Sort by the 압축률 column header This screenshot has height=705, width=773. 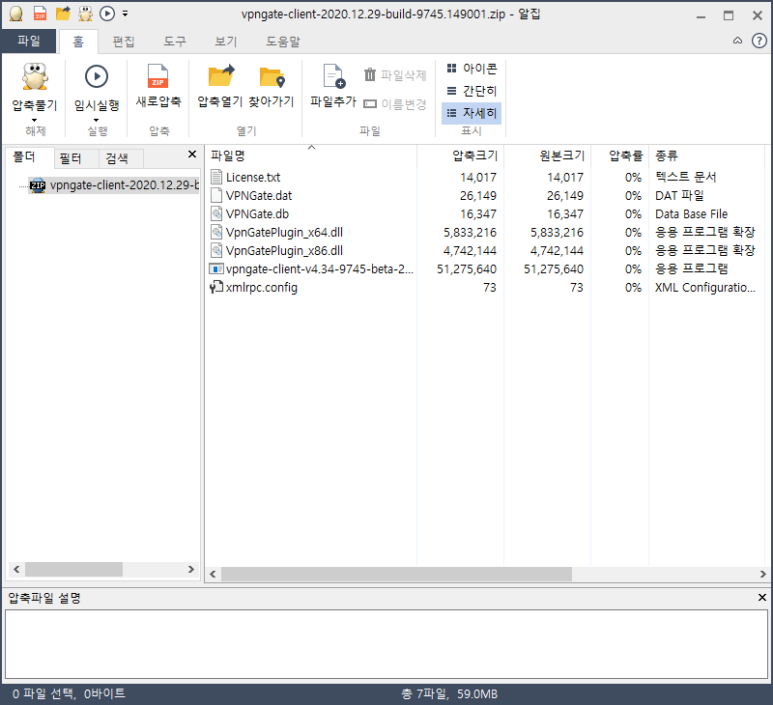tap(620, 156)
